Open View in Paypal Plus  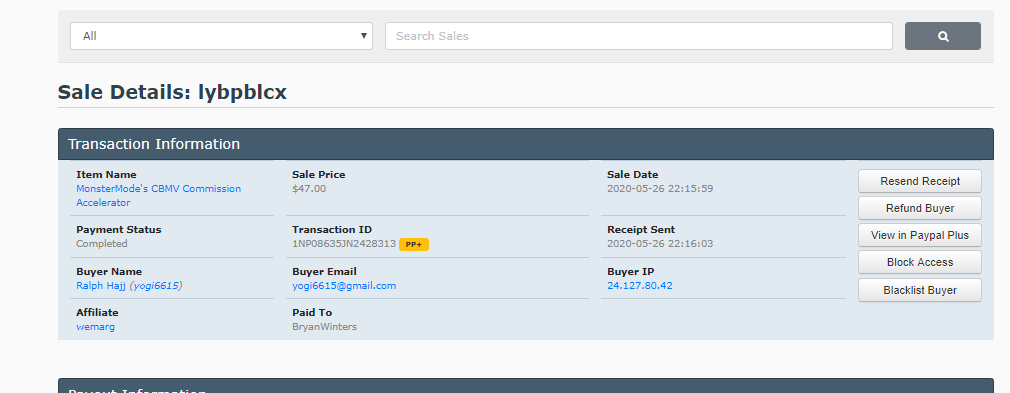point(920,235)
